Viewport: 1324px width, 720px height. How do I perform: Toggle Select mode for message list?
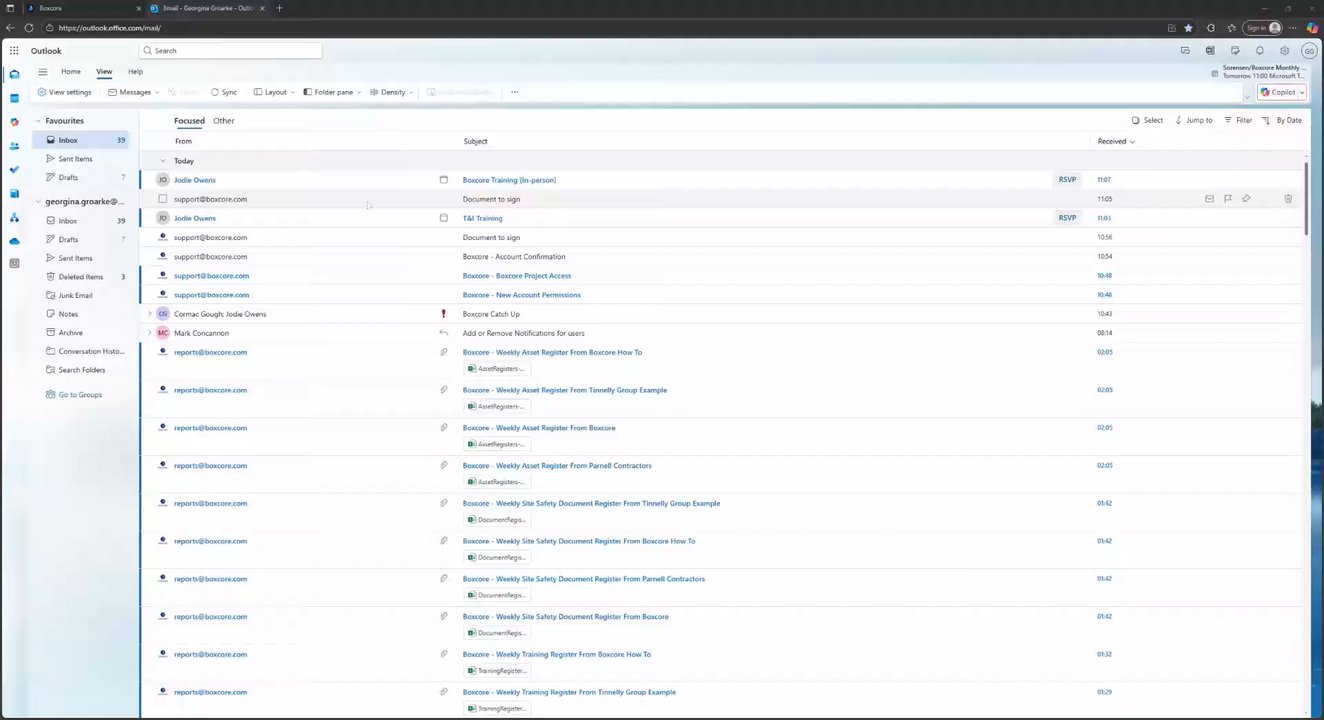pos(1147,120)
